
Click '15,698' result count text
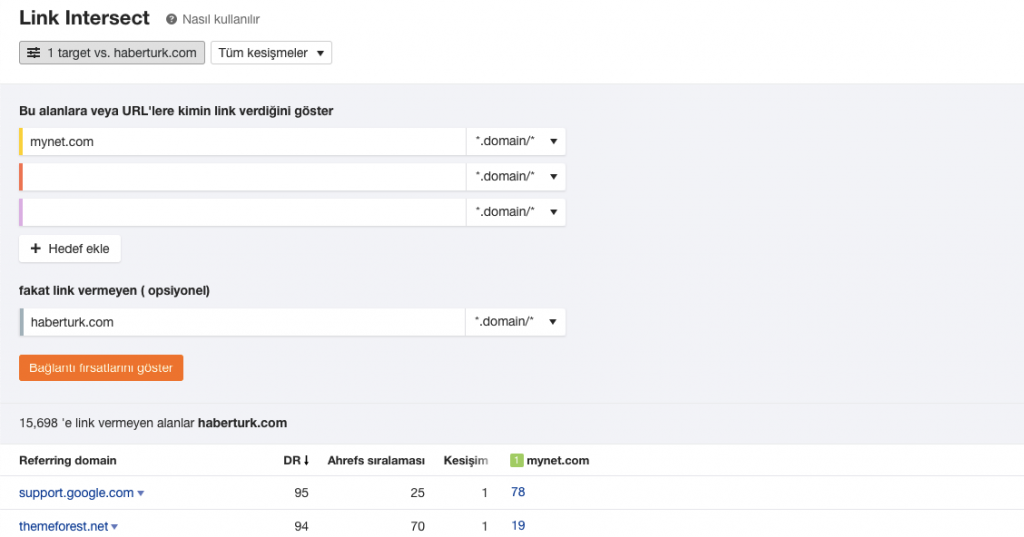pos(39,423)
